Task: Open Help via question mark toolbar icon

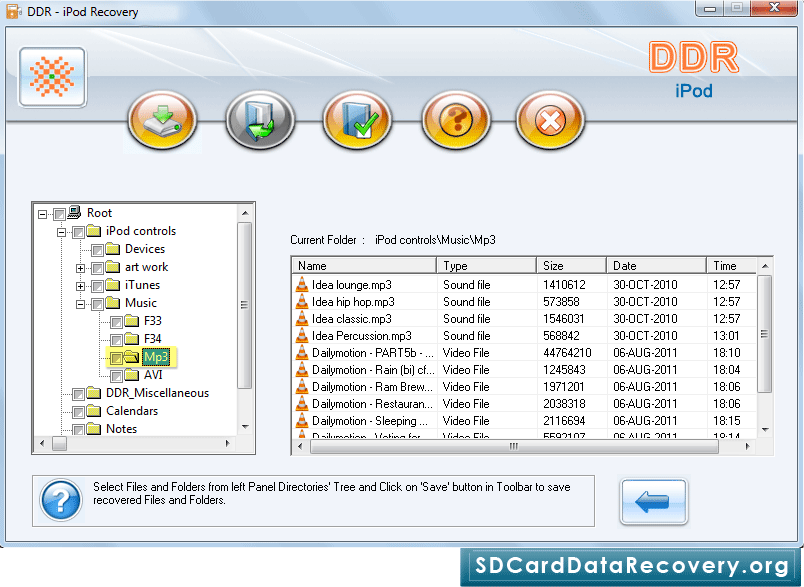Action: point(456,119)
